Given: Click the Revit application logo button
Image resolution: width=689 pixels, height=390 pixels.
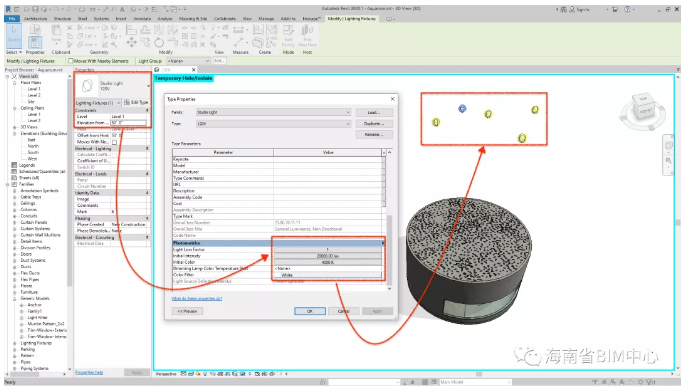Looking at the screenshot, I should point(8,9).
